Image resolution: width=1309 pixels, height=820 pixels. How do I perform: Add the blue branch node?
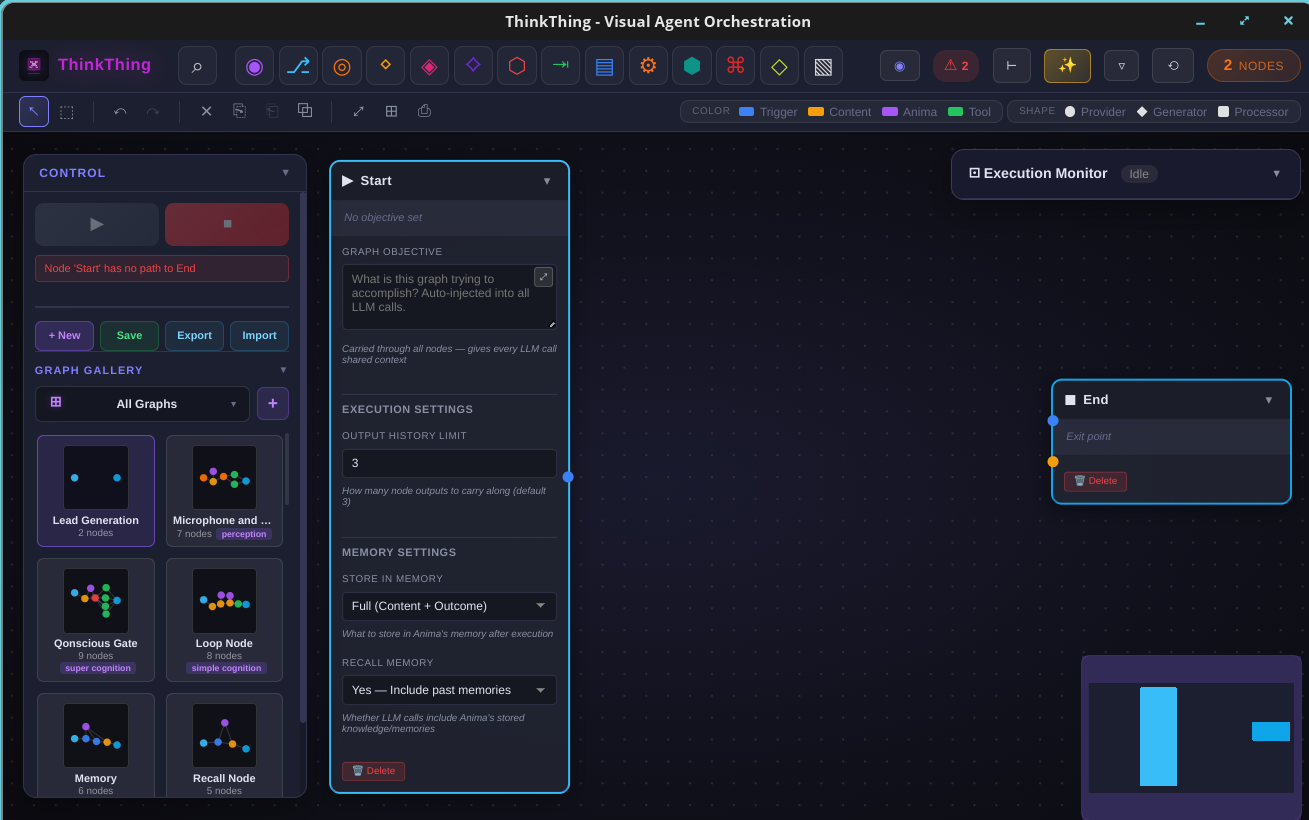[298, 66]
